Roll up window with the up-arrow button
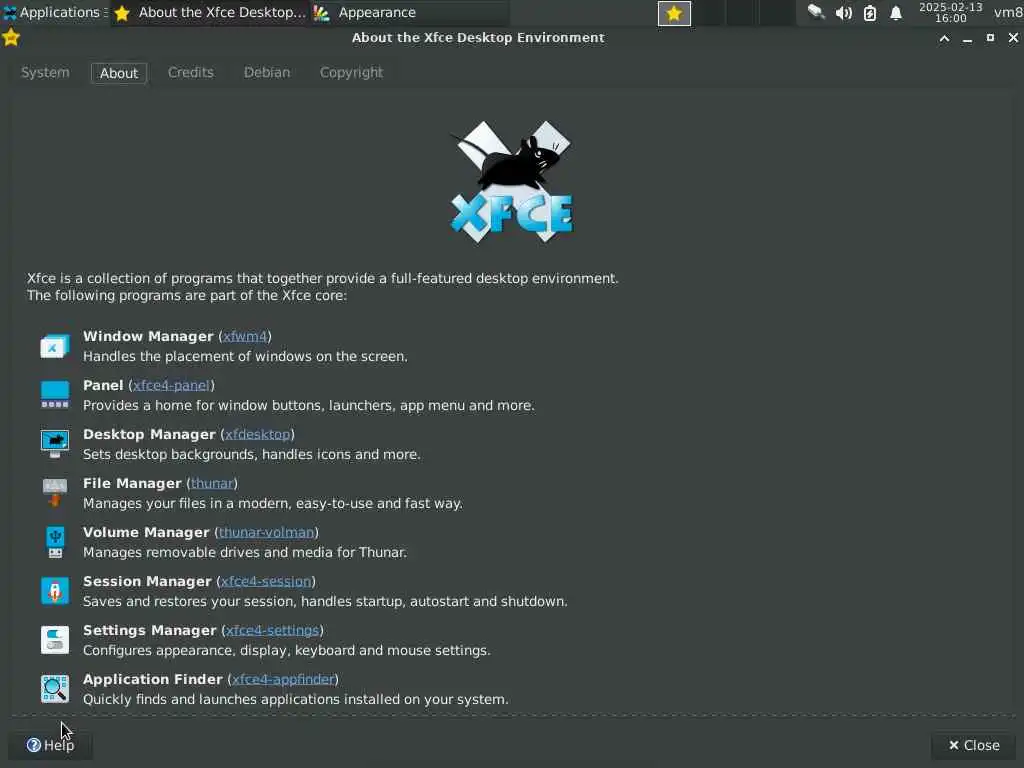Image resolution: width=1024 pixels, height=768 pixels. pyautogui.click(x=944, y=38)
